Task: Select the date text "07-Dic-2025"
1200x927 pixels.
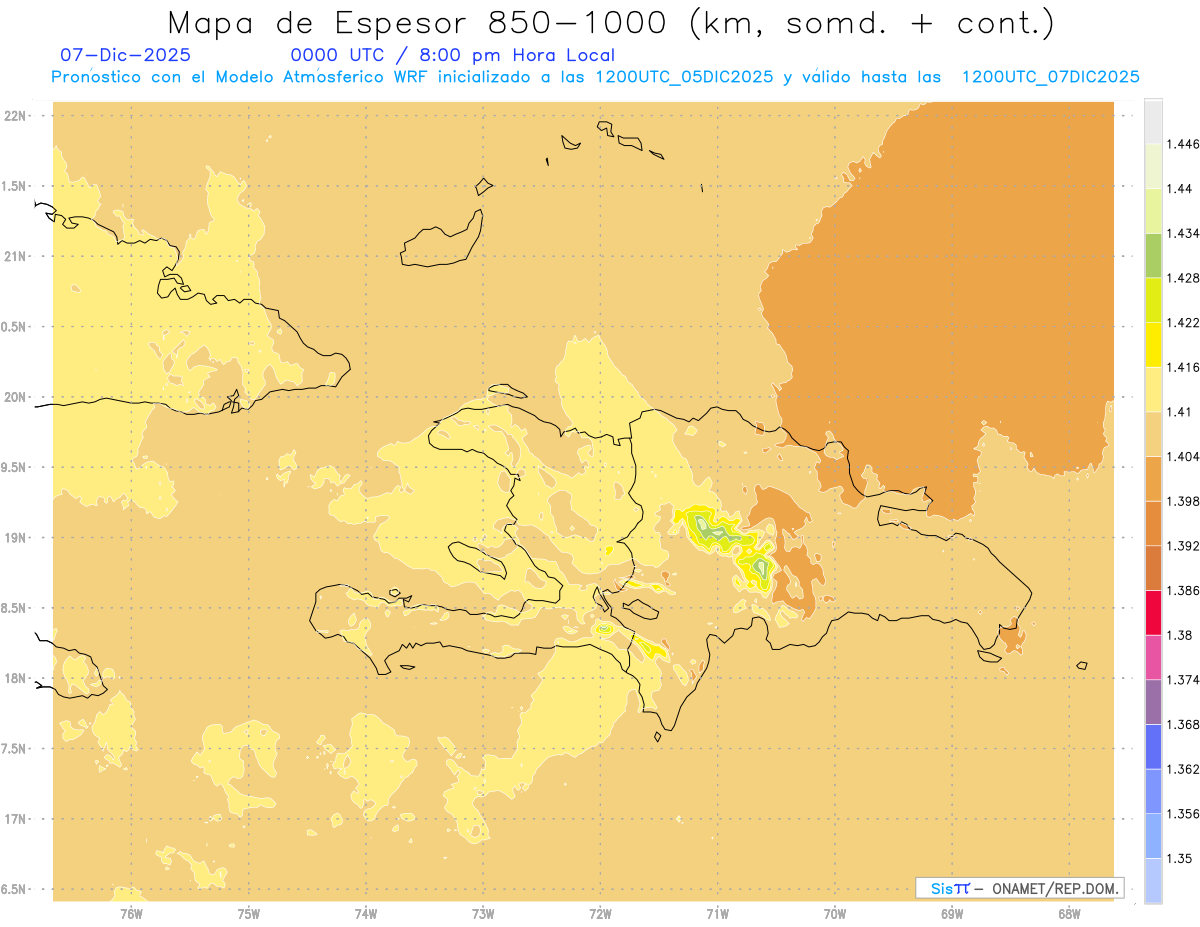Action: [x=126, y=56]
